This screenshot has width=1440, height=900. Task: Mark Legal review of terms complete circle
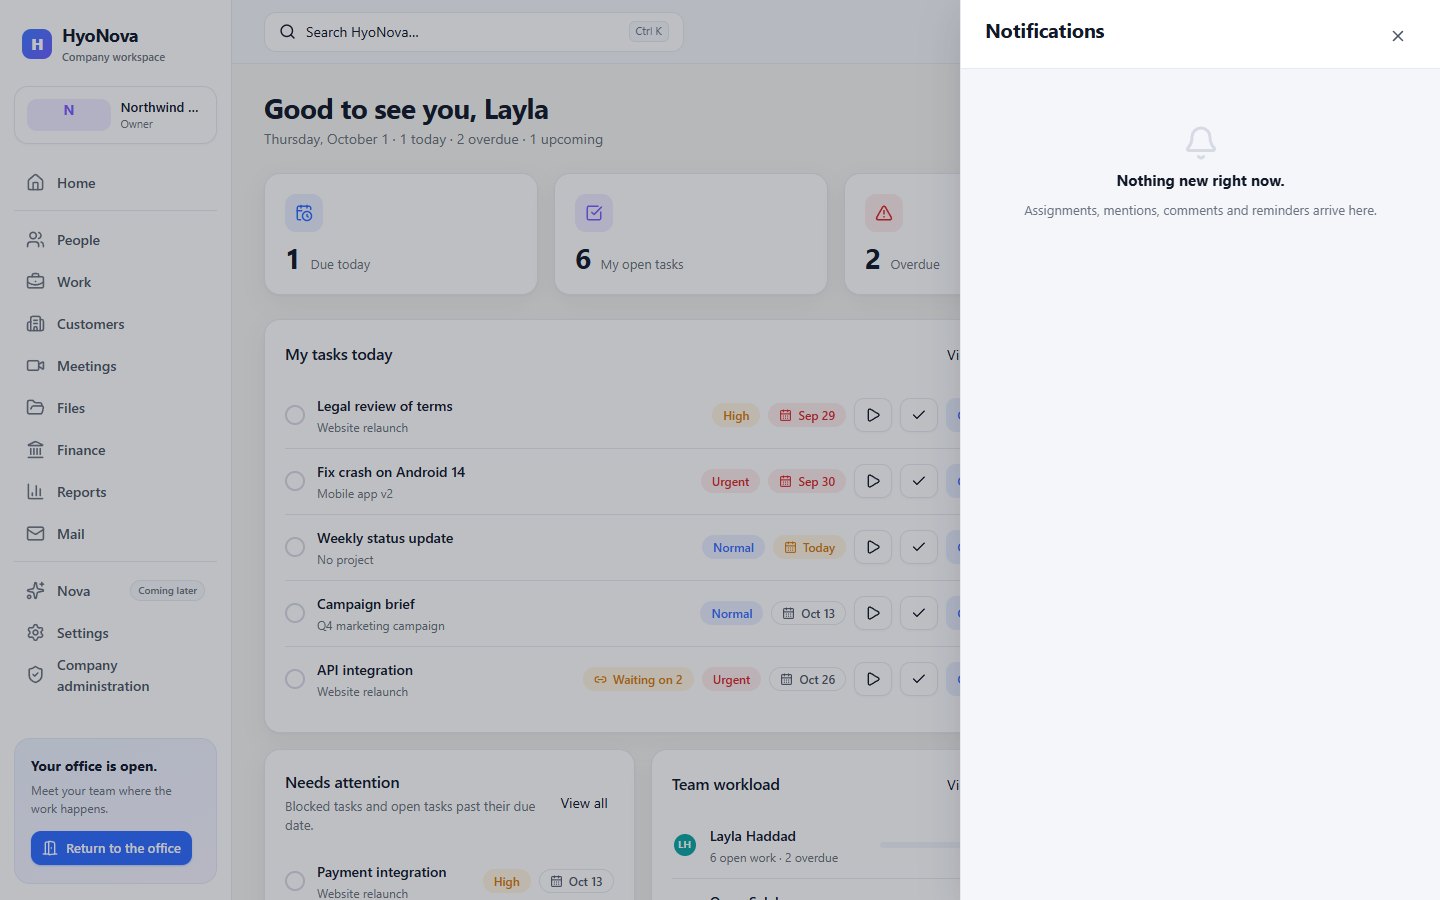[295, 415]
